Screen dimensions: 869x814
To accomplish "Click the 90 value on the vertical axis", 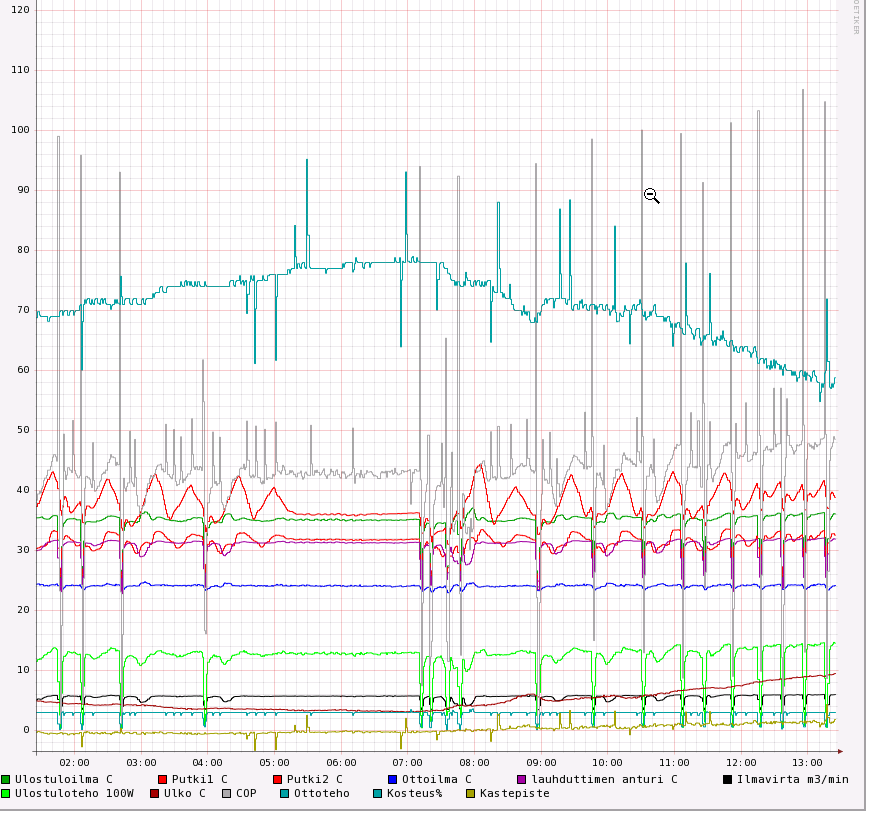I will pyautogui.click(x=23, y=190).
